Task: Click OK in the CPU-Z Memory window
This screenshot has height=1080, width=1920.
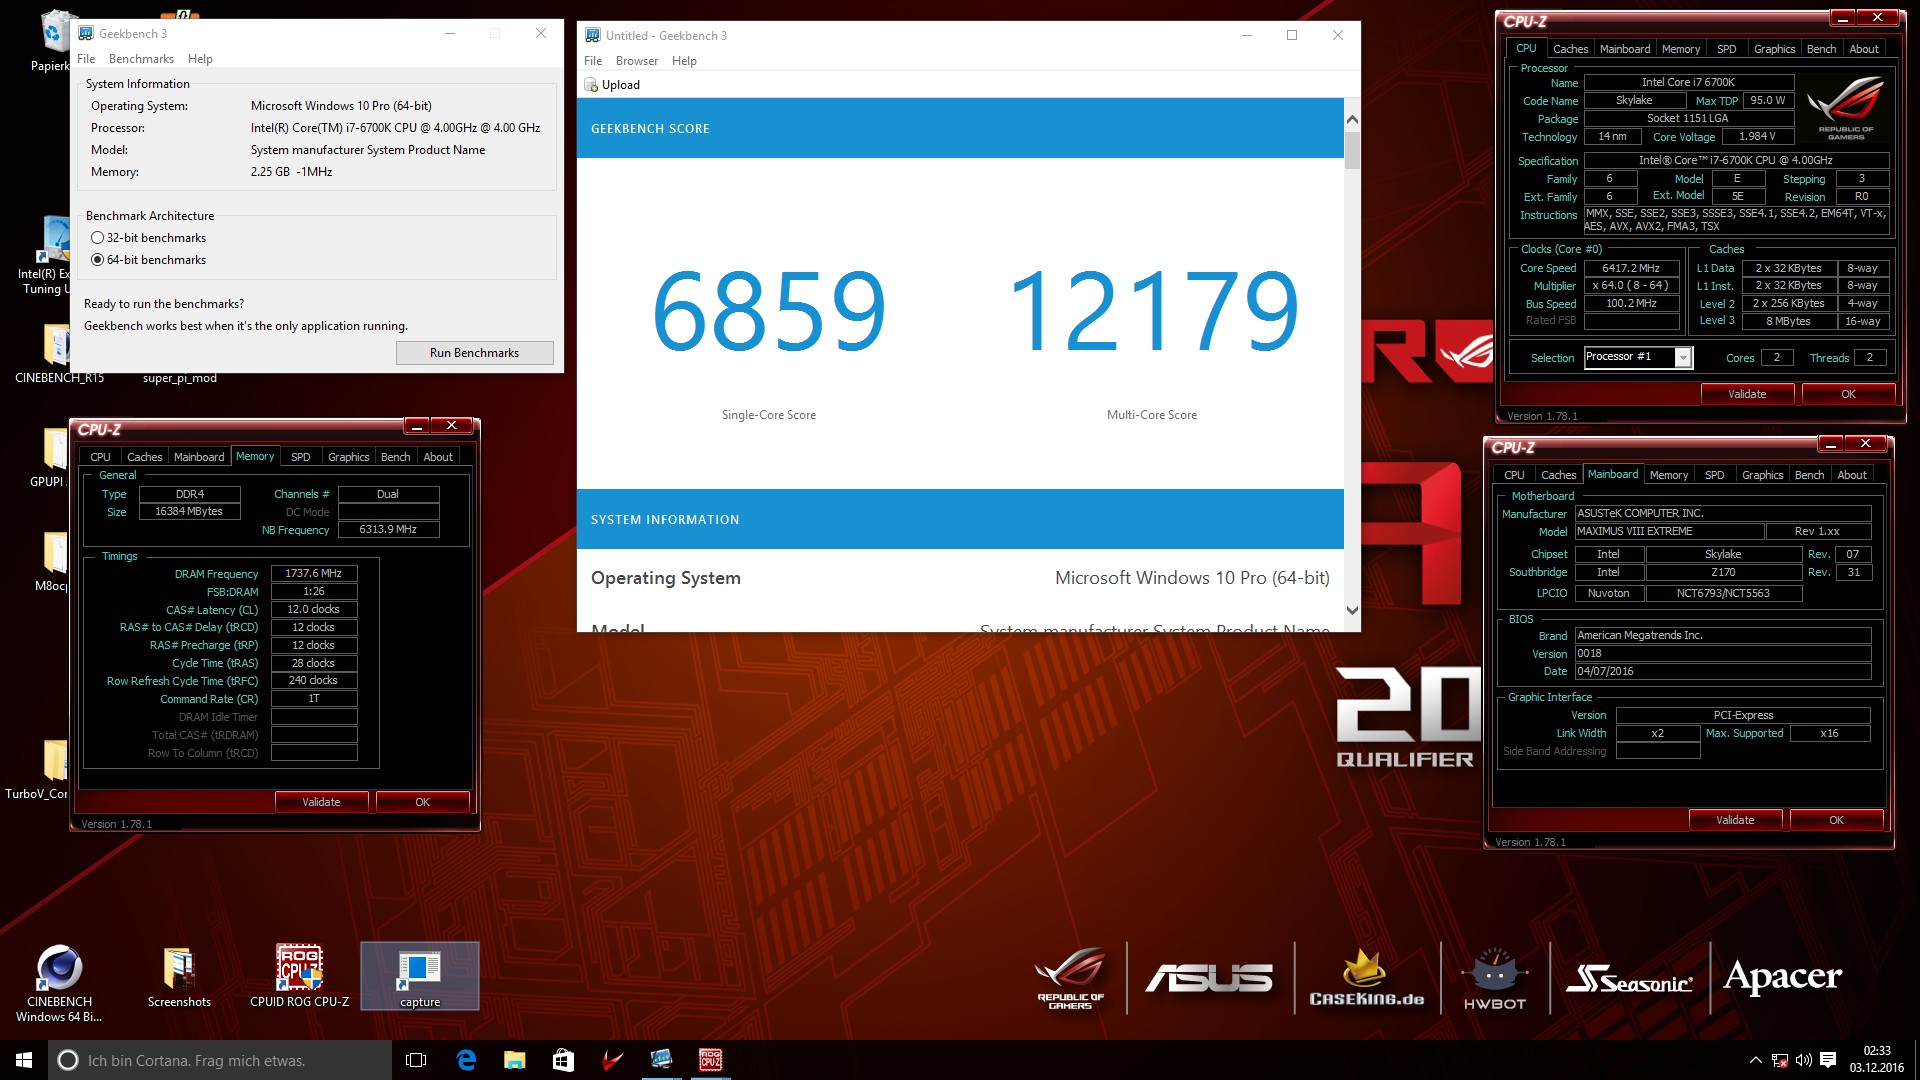Action: click(x=422, y=802)
